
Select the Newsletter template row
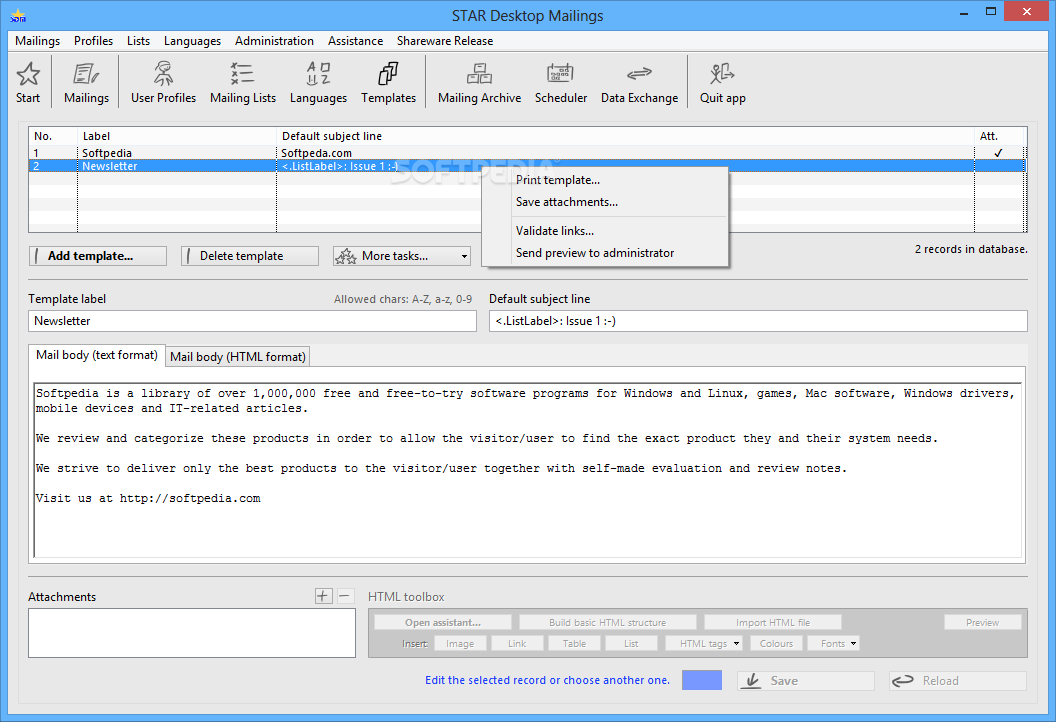point(527,166)
